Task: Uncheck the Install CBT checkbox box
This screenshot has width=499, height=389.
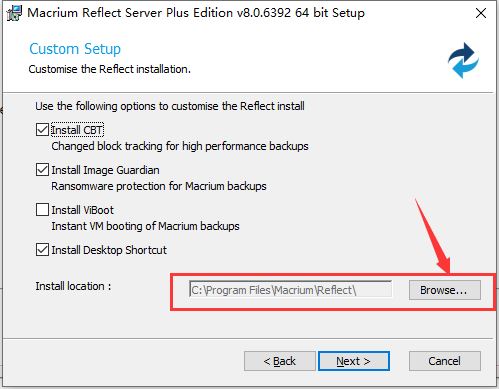Action: pyautogui.click(x=42, y=130)
